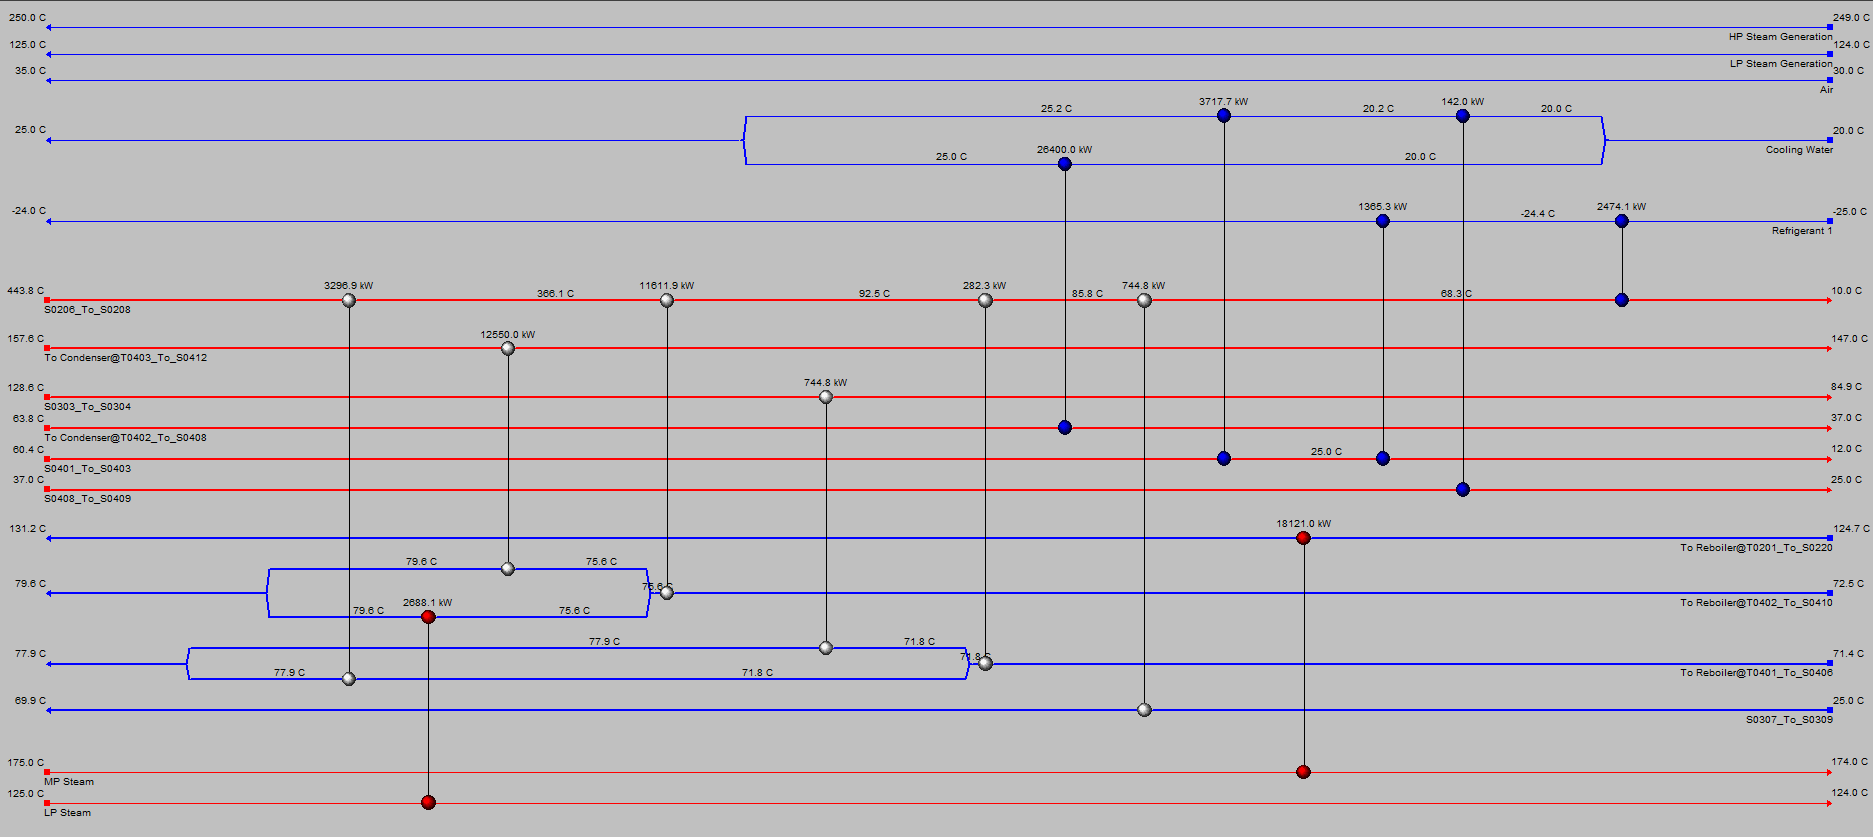
Task: Click the Air utility stream label
Action: [x=1826, y=90]
